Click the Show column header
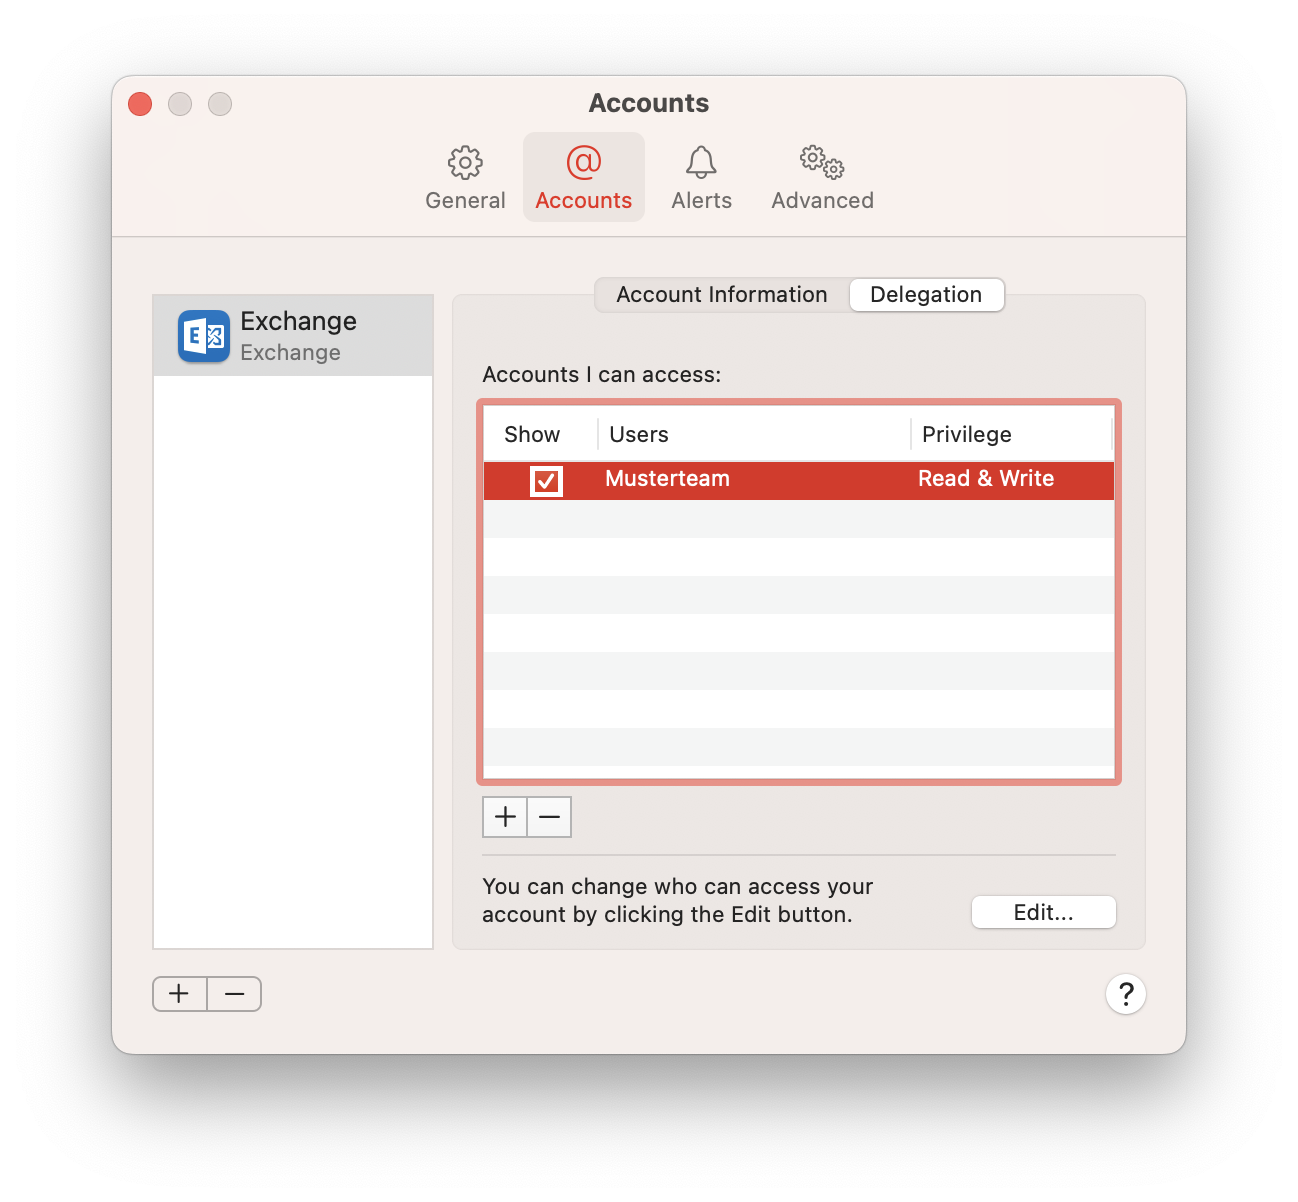The image size is (1298, 1202). pyautogui.click(x=532, y=435)
